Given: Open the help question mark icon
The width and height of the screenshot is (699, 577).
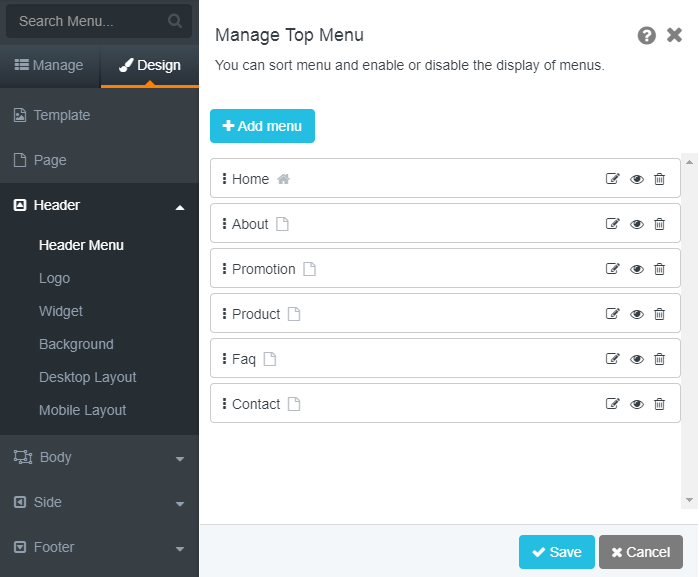Looking at the screenshot, I should click(x=647, y=36).
